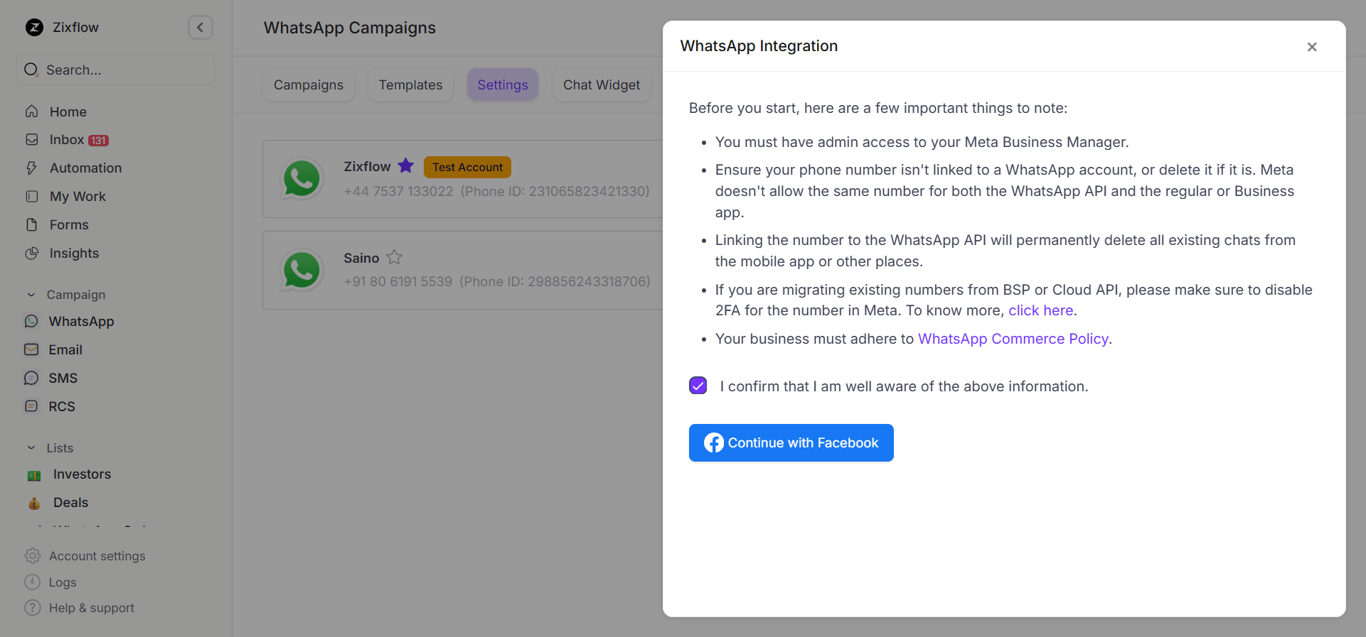This screenshot has width=1366, height=637.
Task: Unstar the Zixflow account
Action: coord(405,166)
